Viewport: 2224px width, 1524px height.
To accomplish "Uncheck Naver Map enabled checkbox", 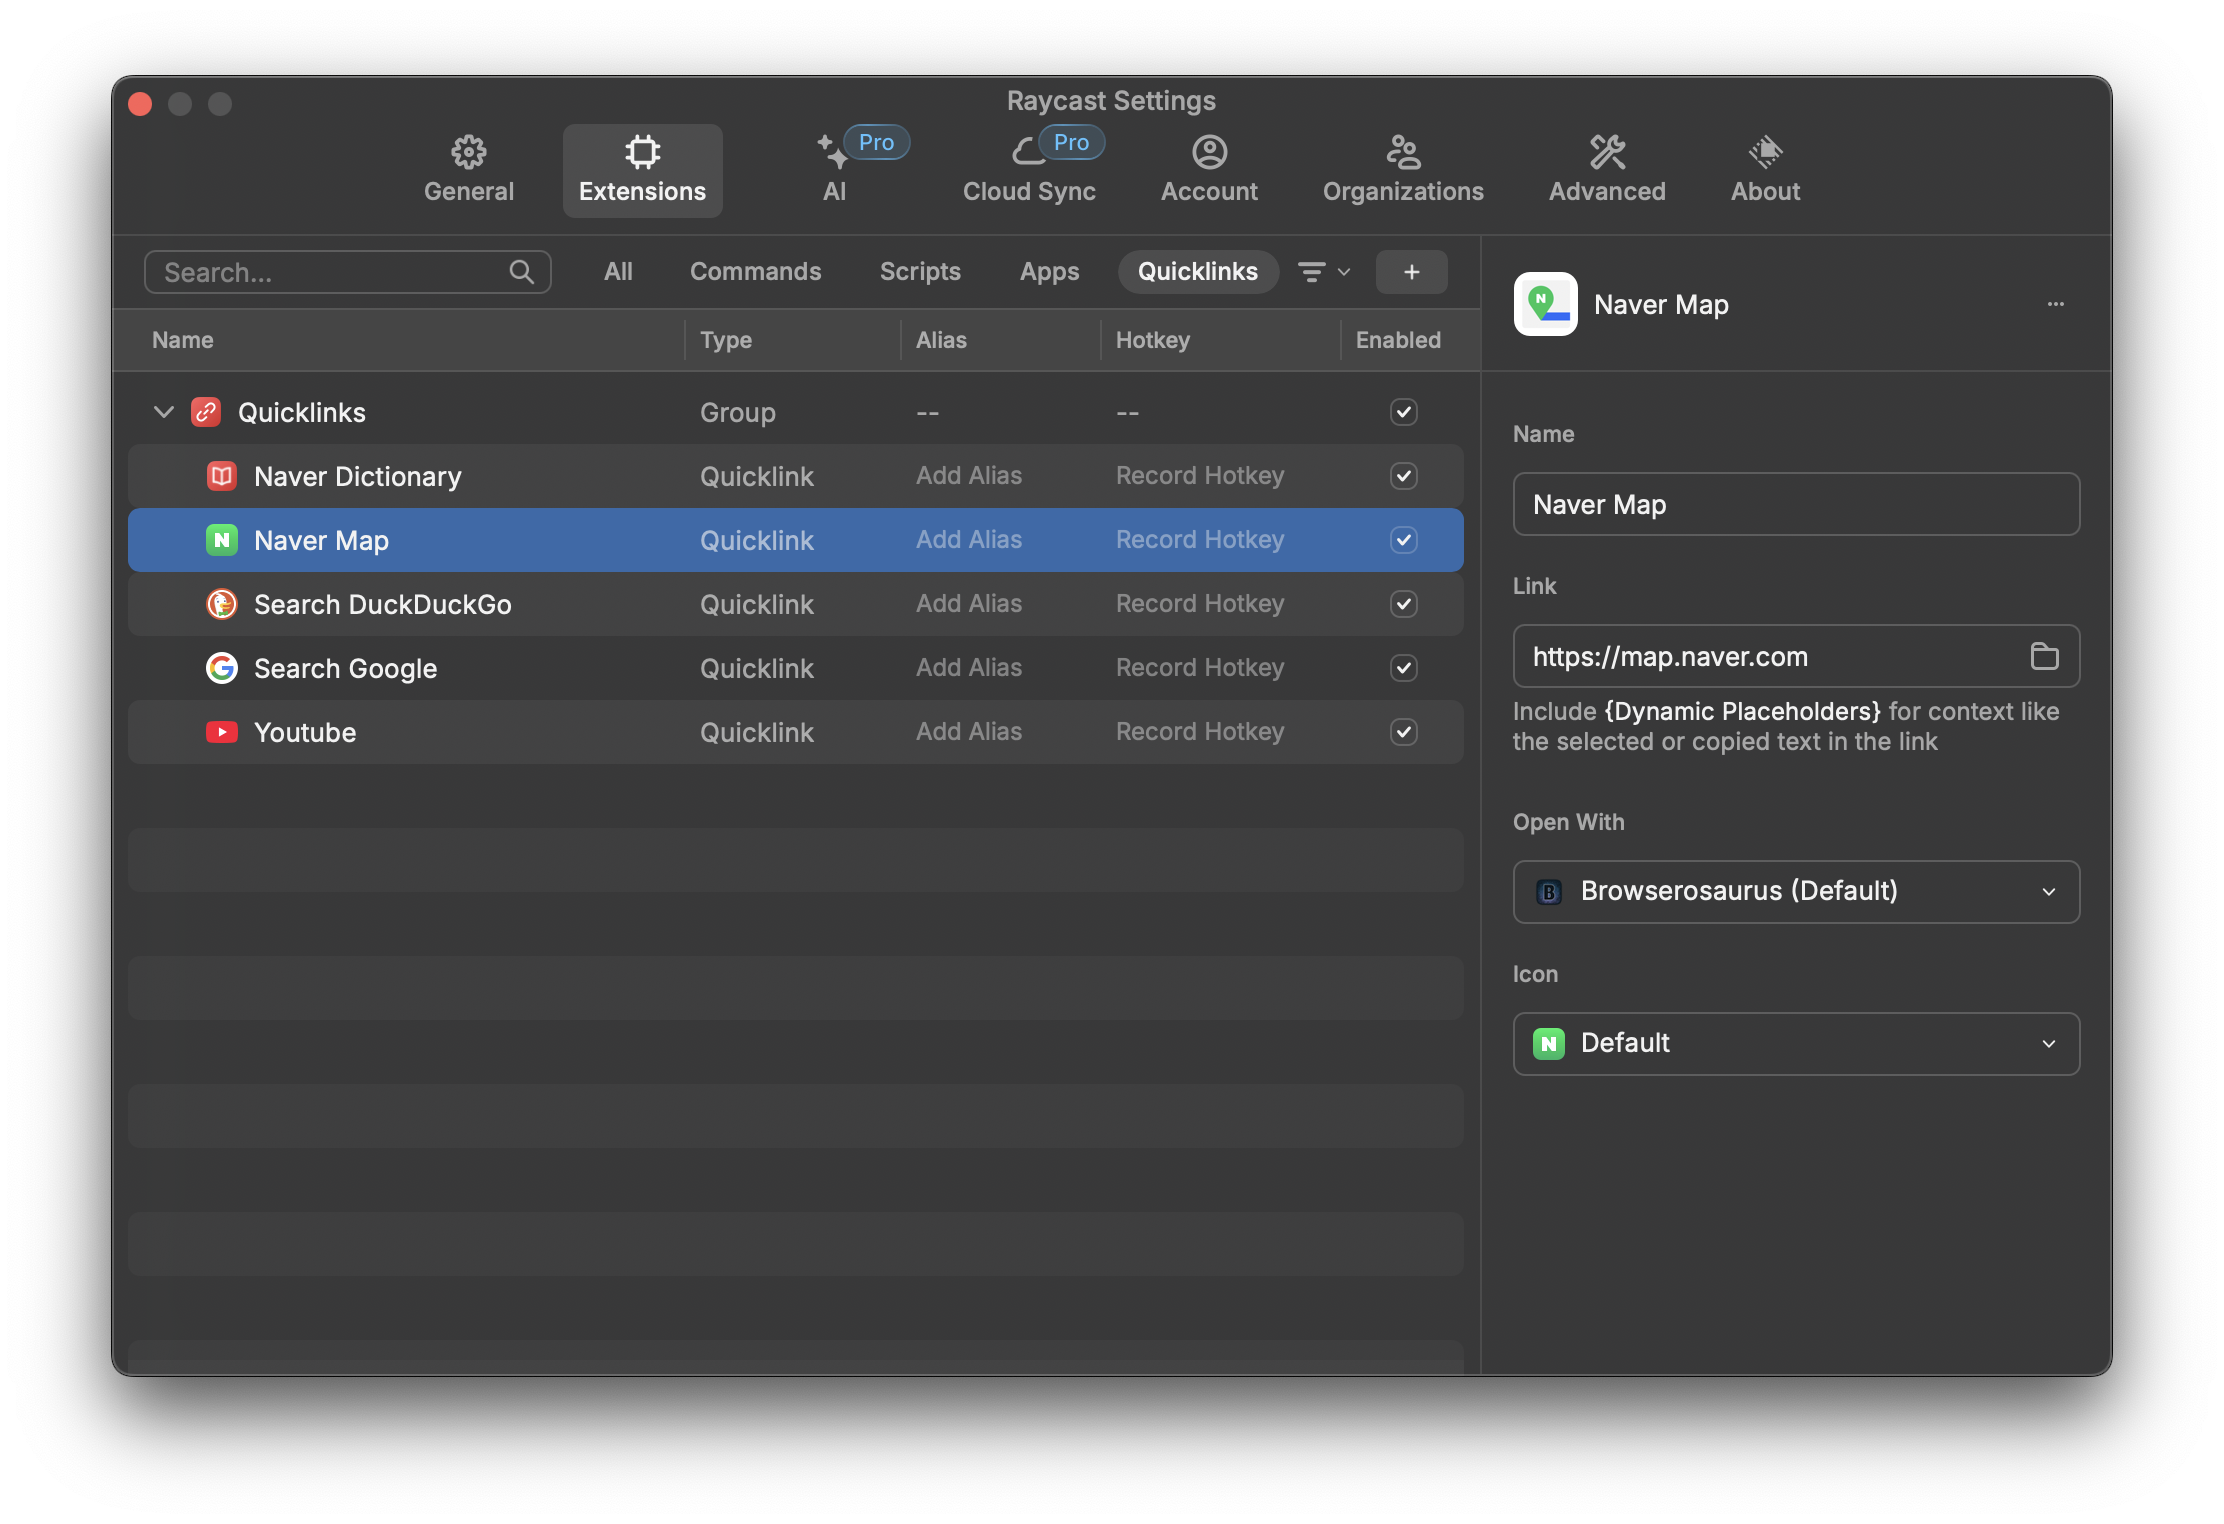I will [1403, 540].
